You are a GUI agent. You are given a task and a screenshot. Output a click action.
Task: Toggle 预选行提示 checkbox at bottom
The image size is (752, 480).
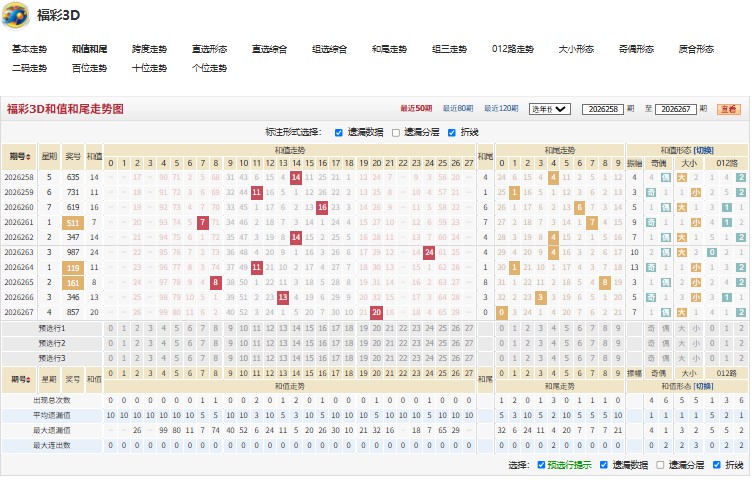[x=541, y=465]
